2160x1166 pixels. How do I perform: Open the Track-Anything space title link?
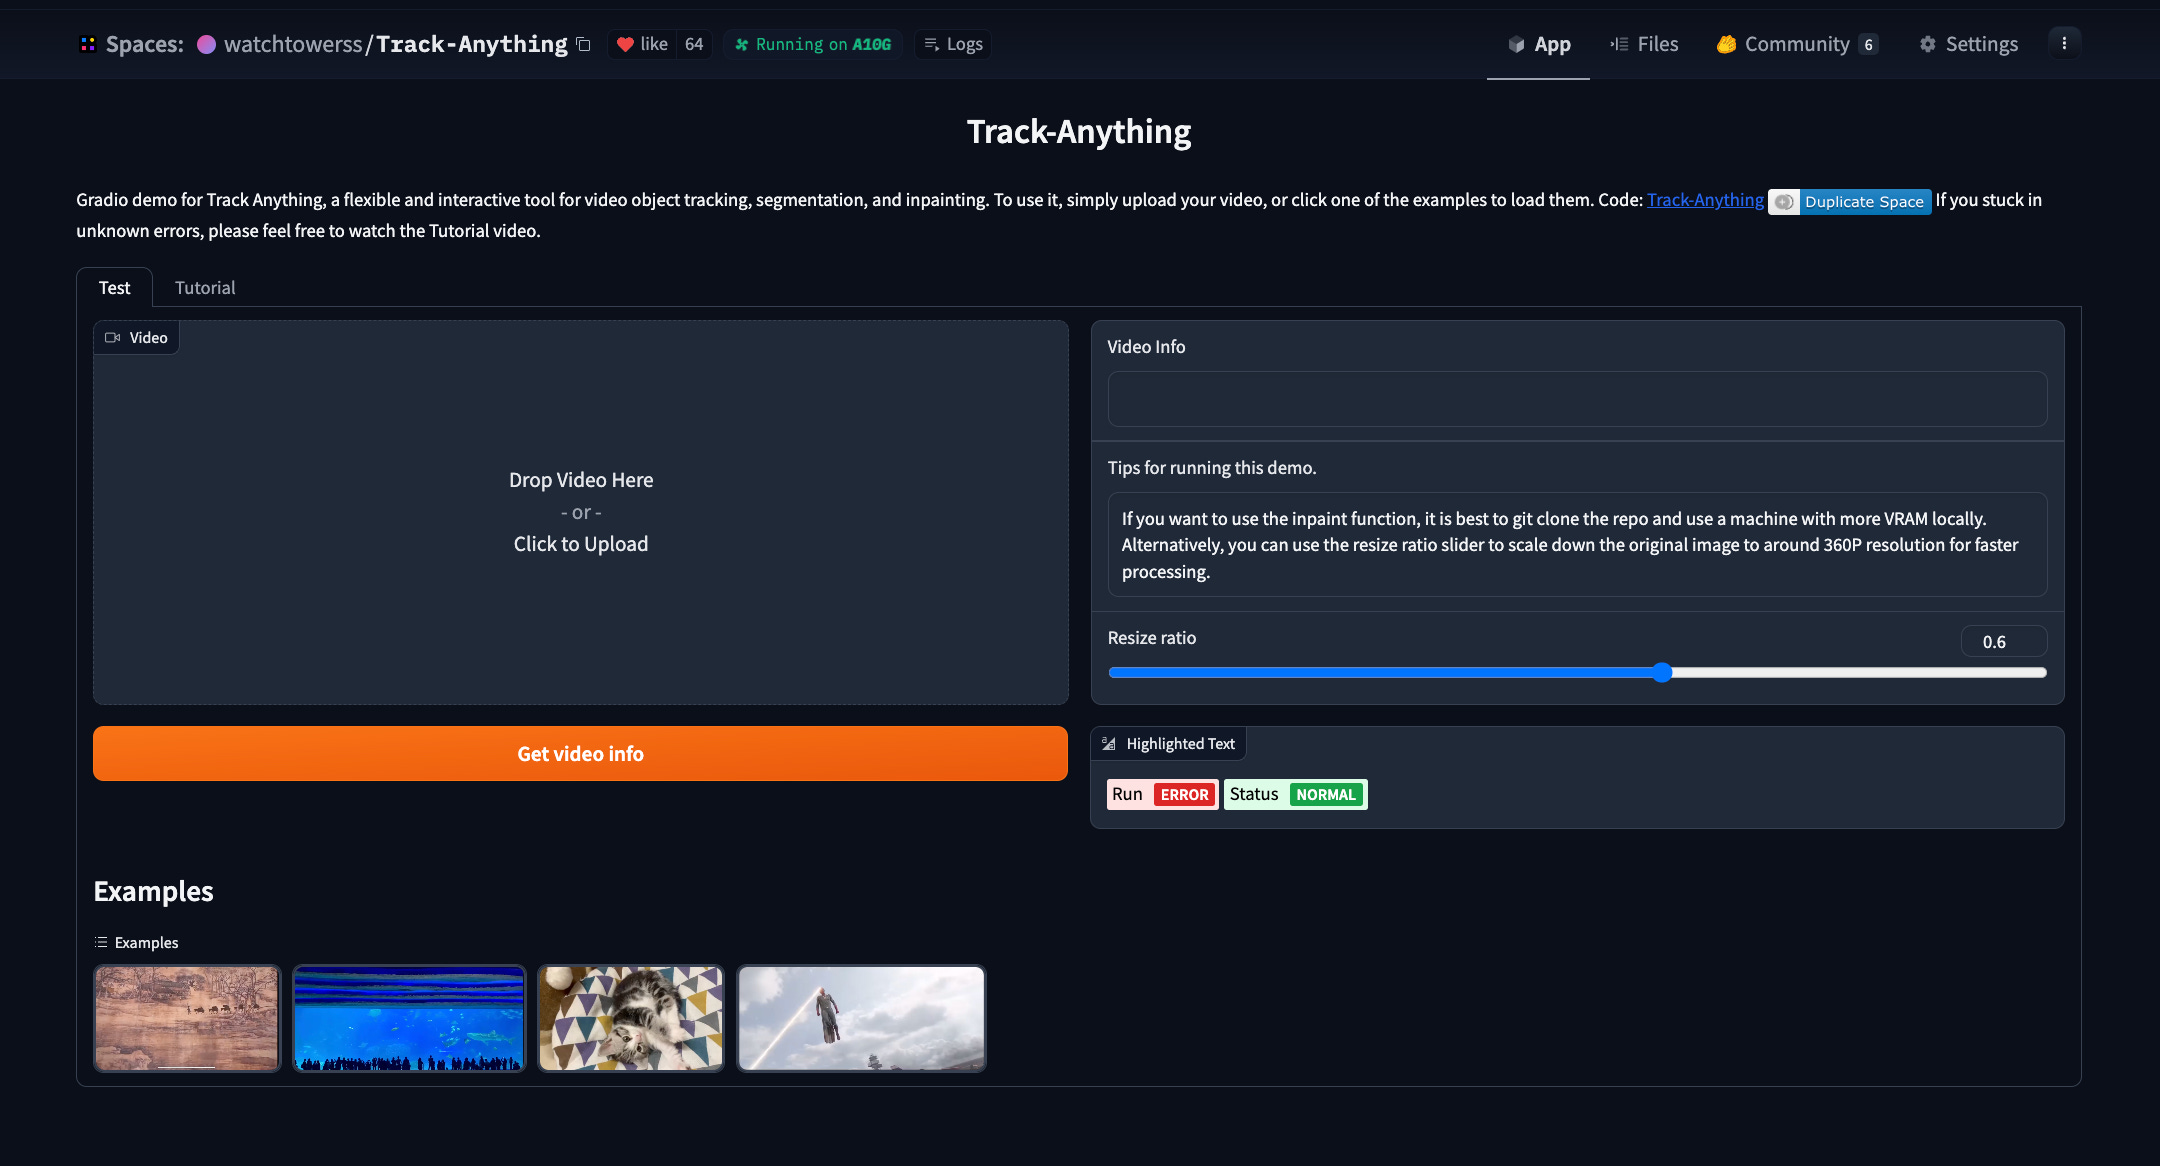[x=471, y=44]
